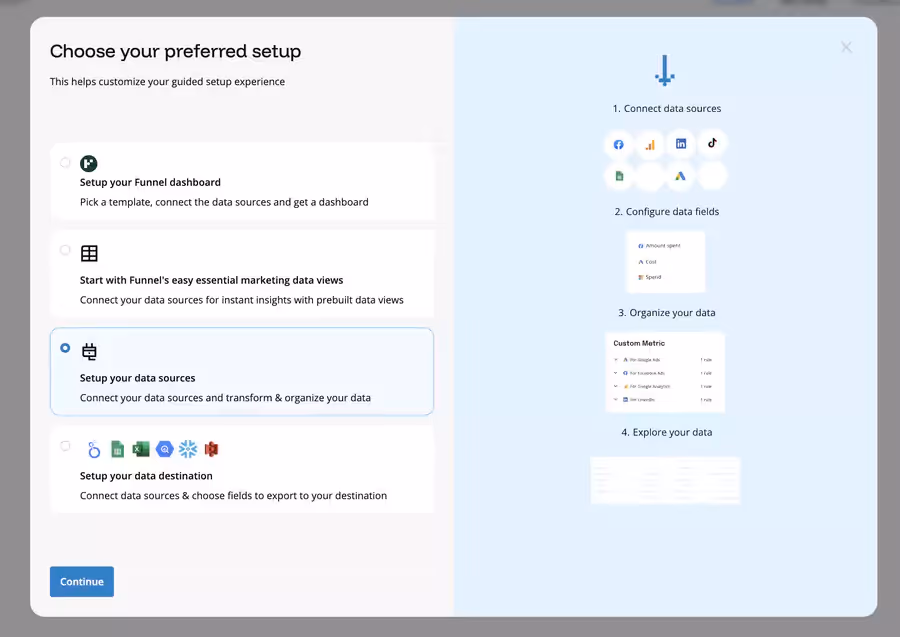Screen dimensions: 900x637
Task: Choose the essential marketing data views radio option
Action: pyautogui.click(x=65, y=250)
